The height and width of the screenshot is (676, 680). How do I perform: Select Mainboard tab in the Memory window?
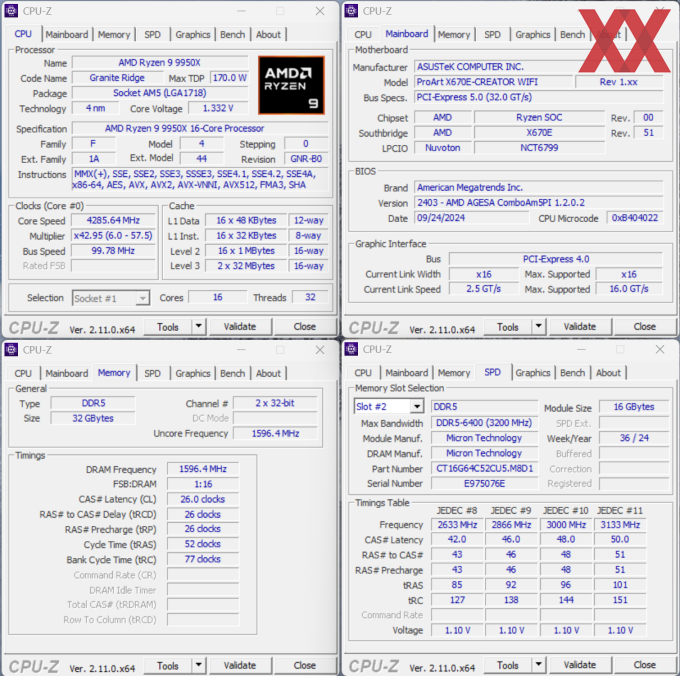(67, 373)
